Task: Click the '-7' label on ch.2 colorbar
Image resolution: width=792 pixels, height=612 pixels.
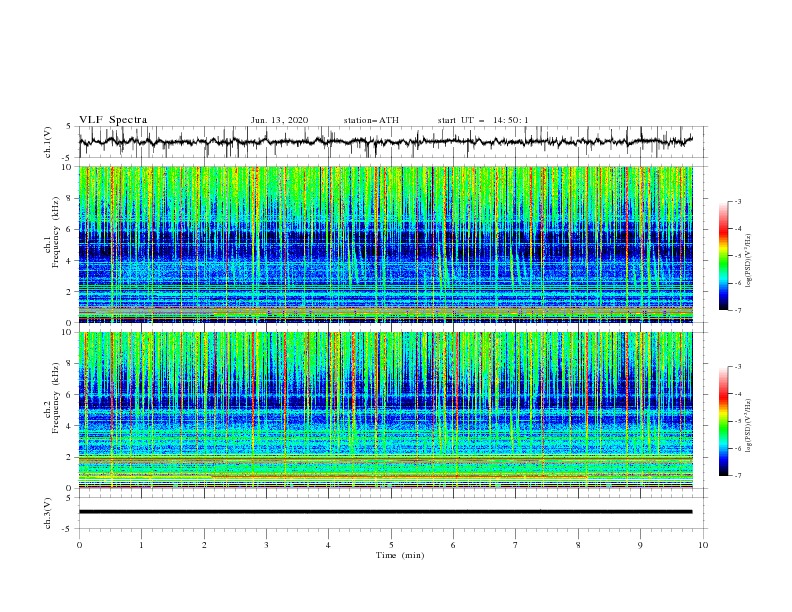Action: point(737,476)
